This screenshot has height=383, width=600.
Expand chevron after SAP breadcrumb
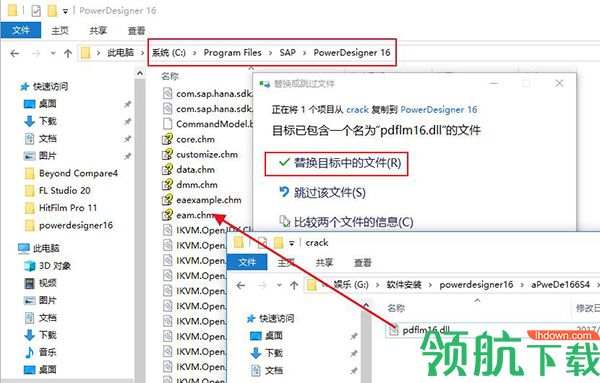305,53
